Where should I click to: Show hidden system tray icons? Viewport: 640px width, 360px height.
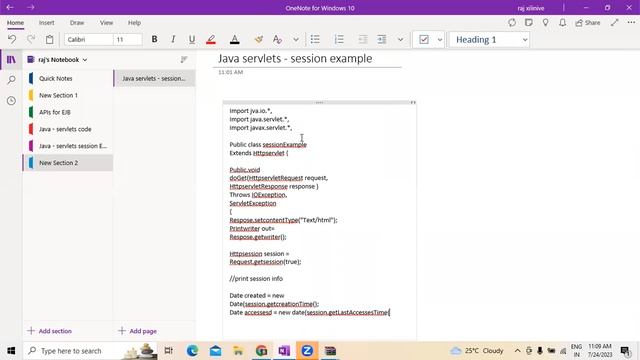(x=517, y=351)
